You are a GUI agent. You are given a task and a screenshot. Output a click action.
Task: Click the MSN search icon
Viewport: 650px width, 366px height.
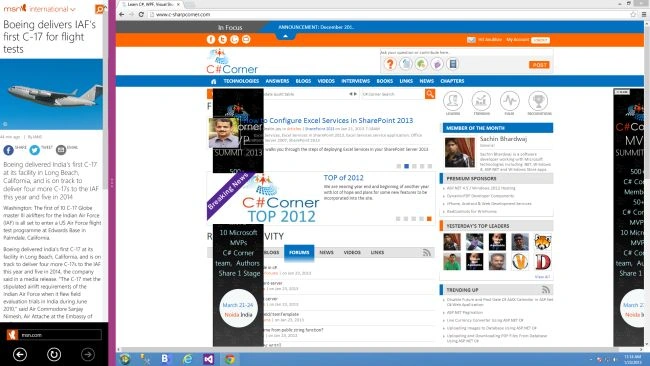tap(99, 9)
